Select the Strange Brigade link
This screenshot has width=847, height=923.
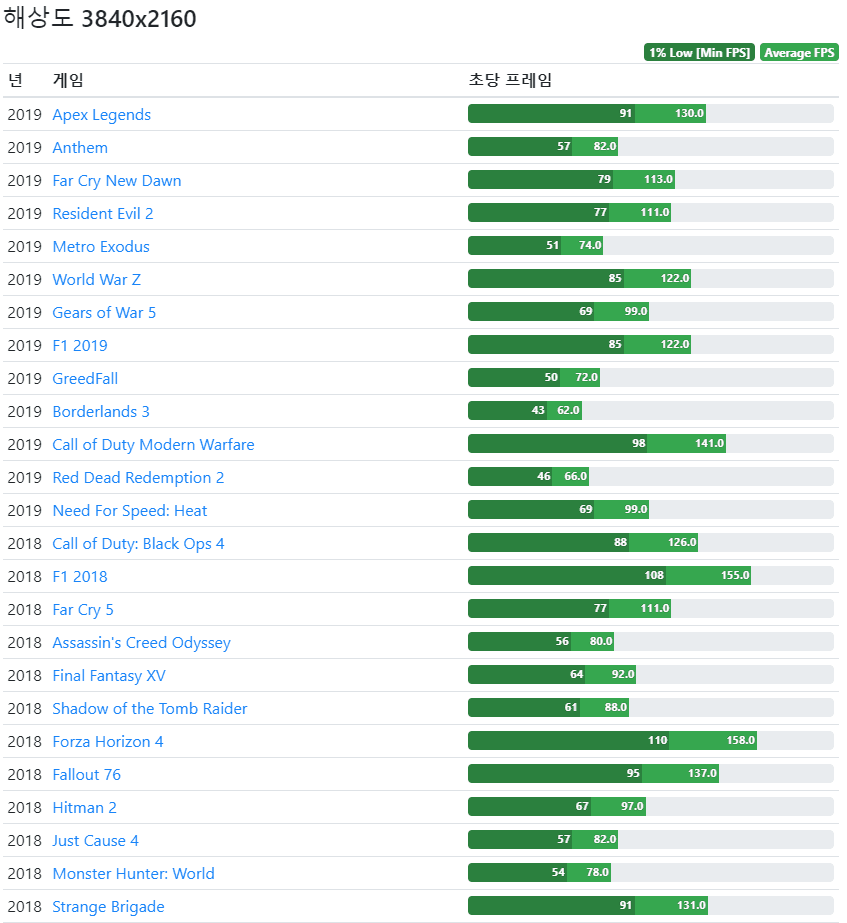pyautogui.click(x=108, y=905)
